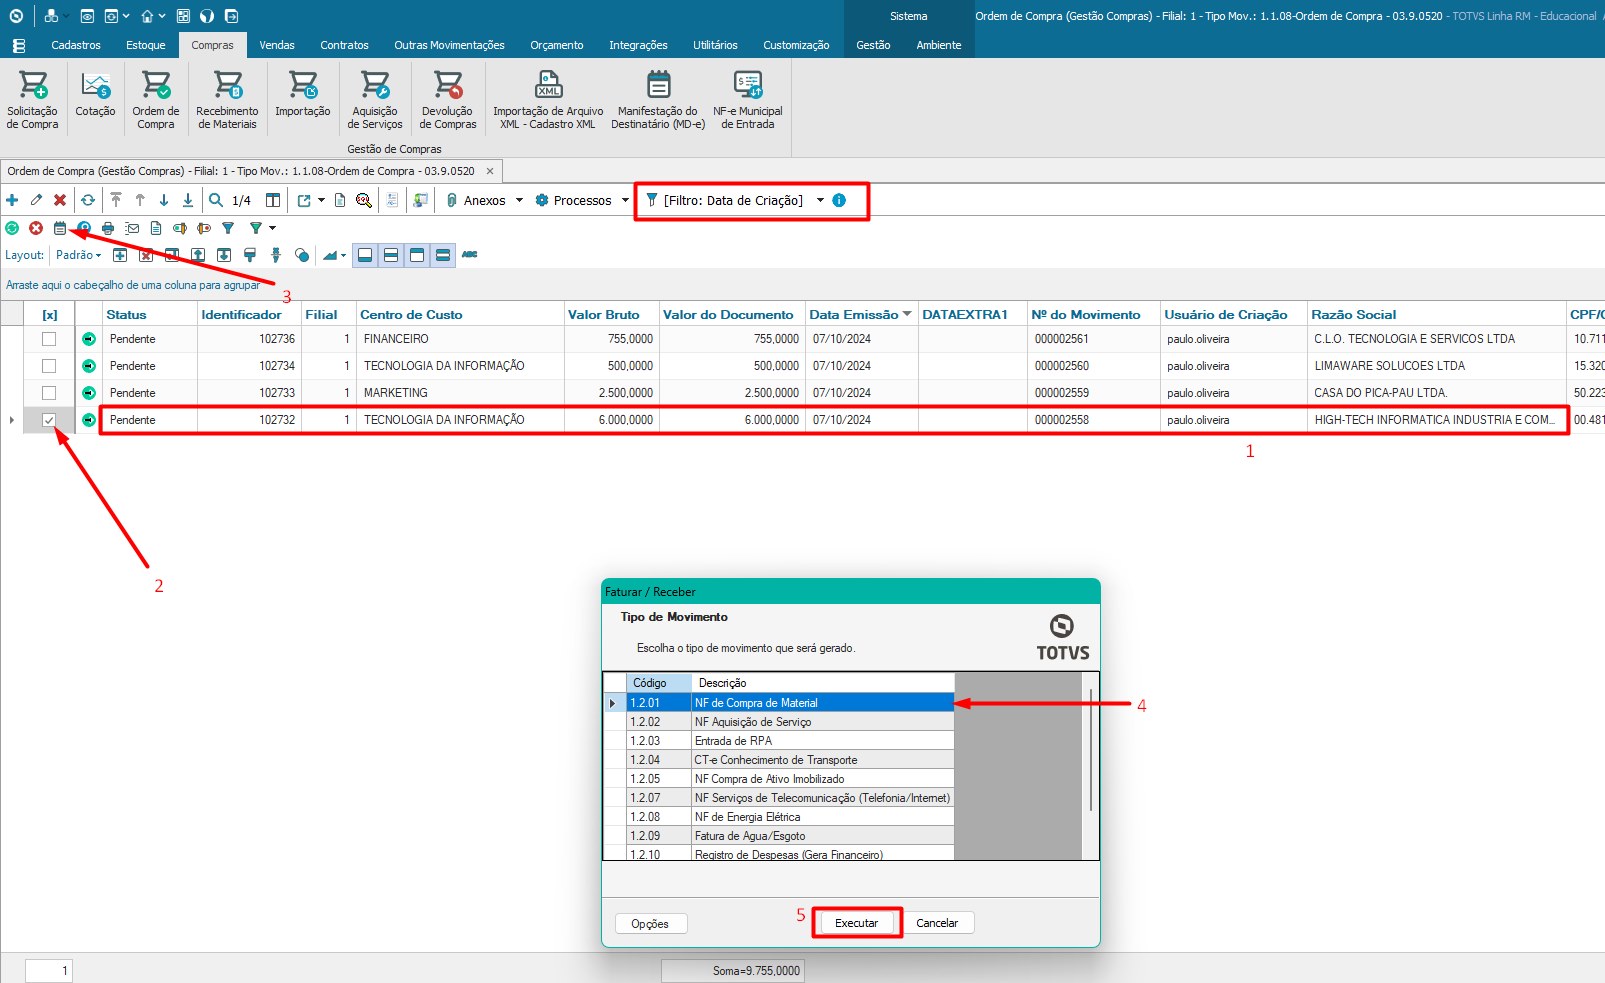Check the checkbox for FINANCEIRO row 102736
Image resolution: width=1605 pixels, height=983 pixels.
(49, 339)
